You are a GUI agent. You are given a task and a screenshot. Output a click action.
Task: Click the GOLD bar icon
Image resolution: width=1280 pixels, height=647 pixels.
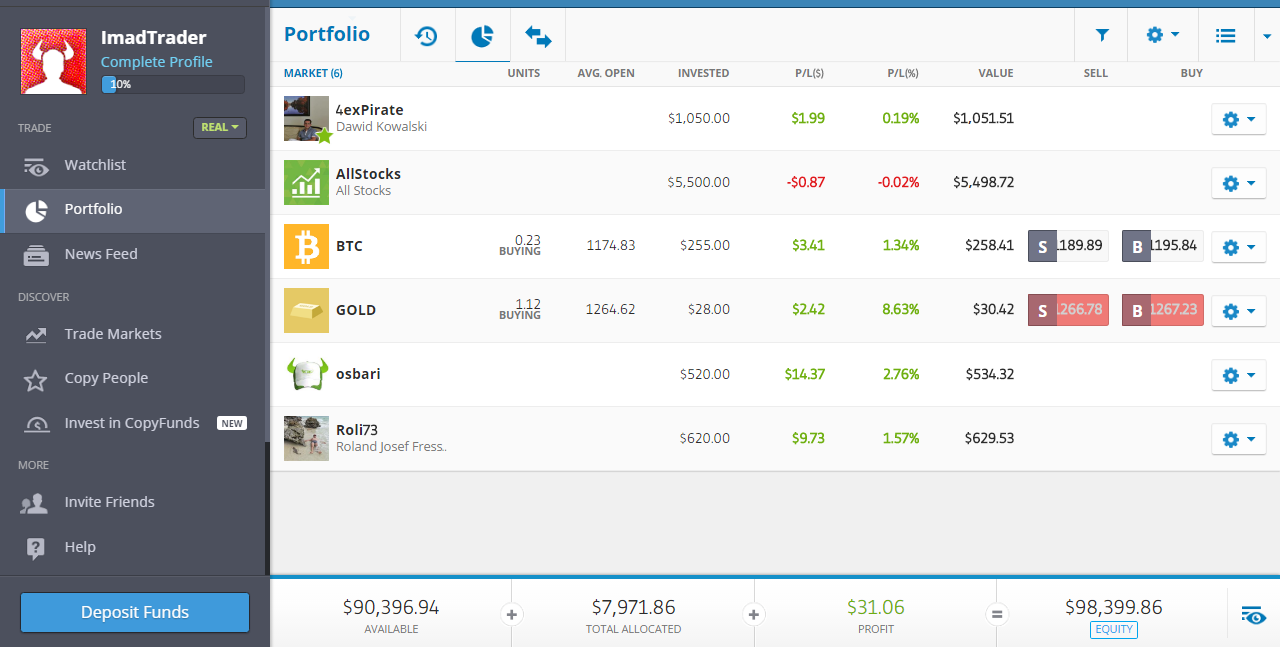point(306,310)
